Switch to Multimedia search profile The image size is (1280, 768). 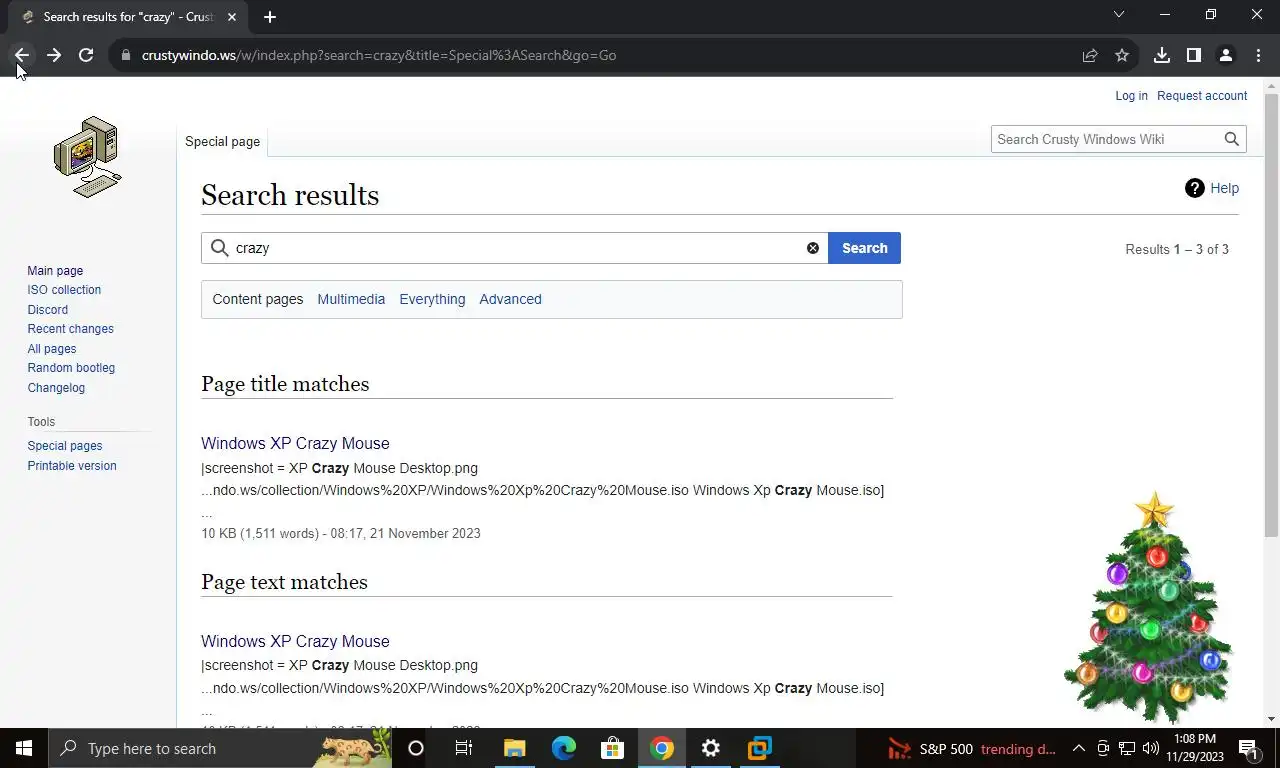(351, 299)
